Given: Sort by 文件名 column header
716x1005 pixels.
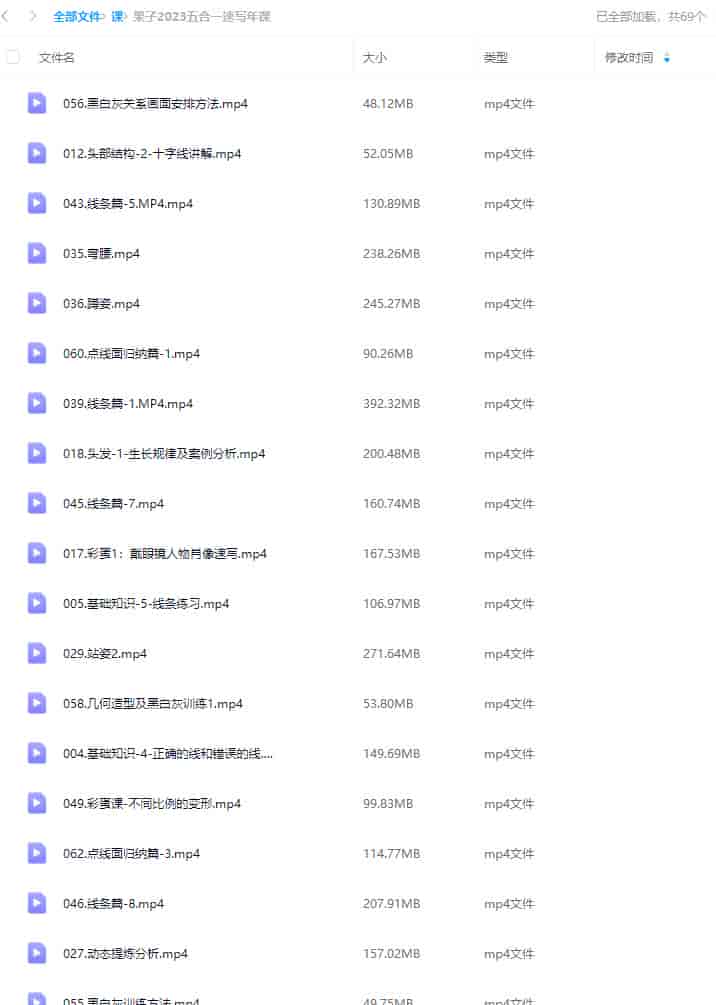Looking at the screenshot, I should 57,58.
